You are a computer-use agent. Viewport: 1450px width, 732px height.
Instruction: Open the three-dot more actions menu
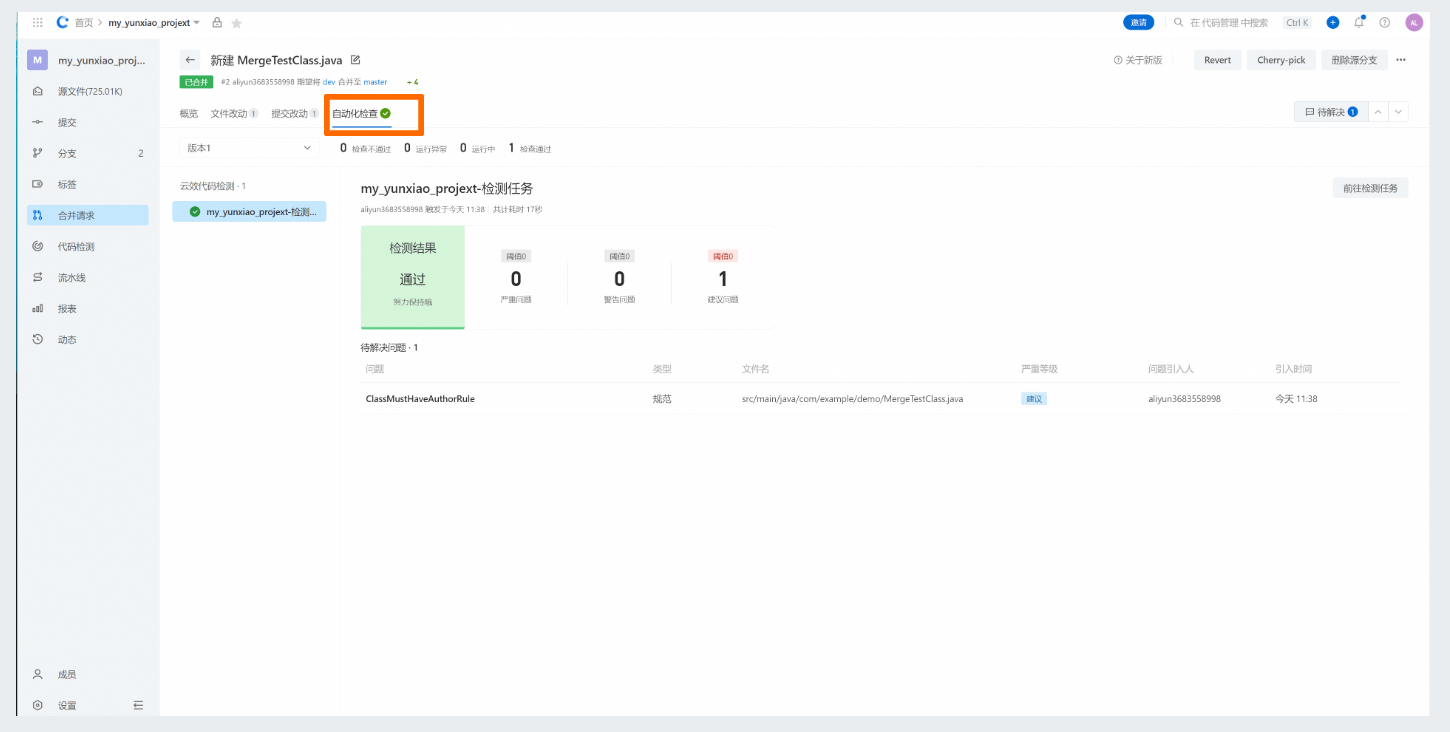1401,60
